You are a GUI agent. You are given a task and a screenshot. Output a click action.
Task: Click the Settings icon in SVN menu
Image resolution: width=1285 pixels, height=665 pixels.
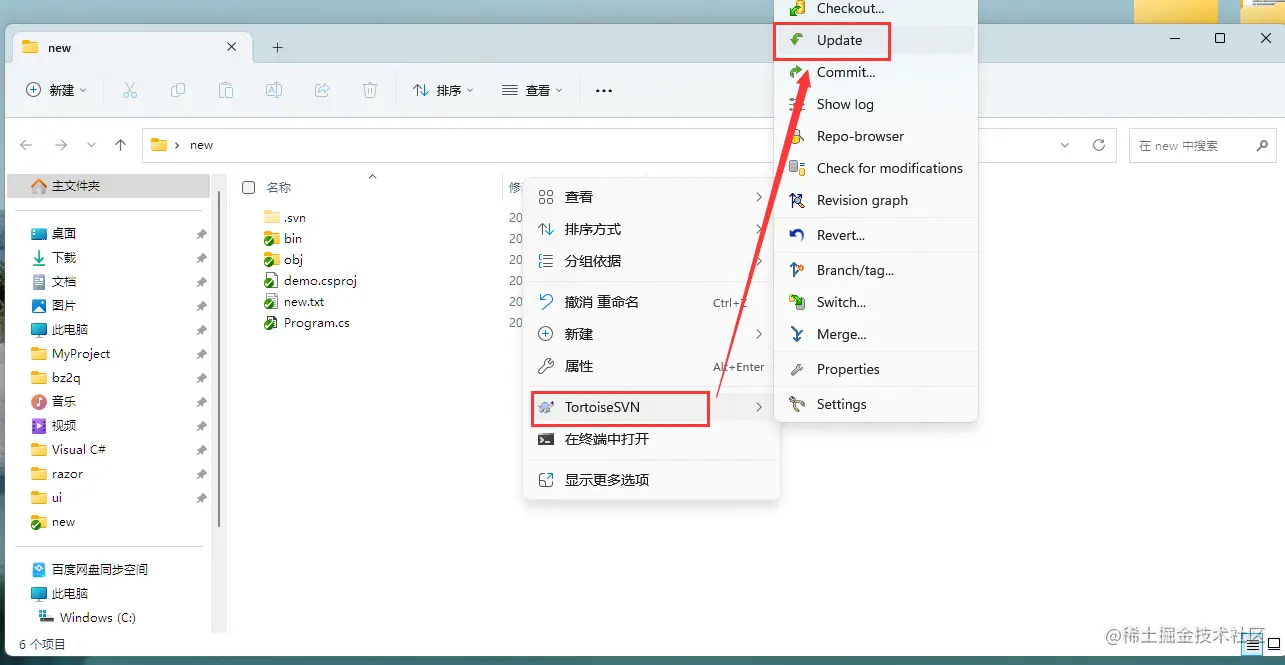pyautogui.click(x=797, y=404)
